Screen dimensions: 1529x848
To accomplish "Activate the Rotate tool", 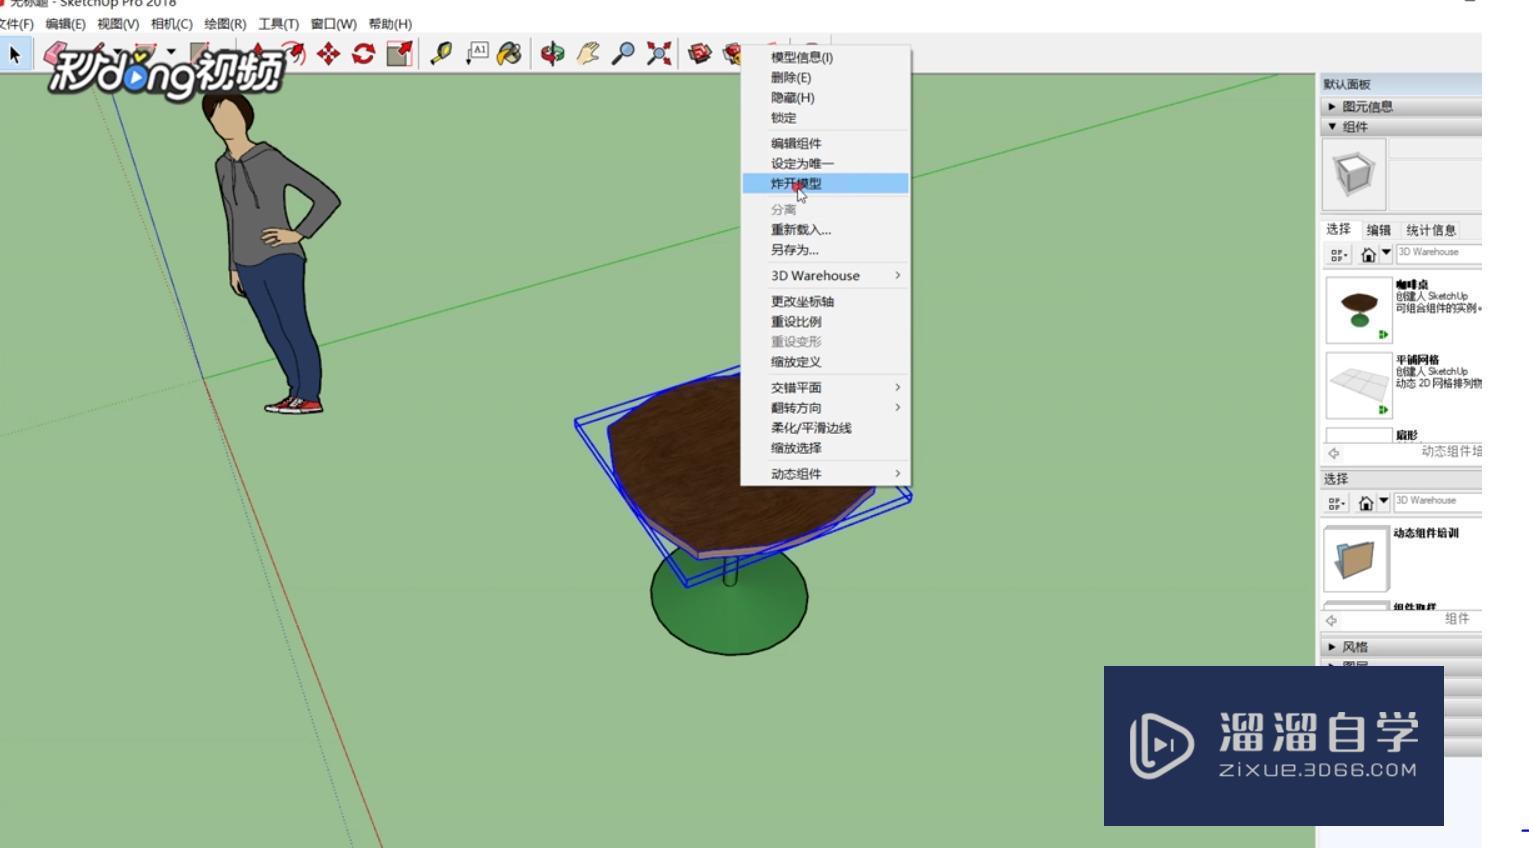I will click(363, 54).
